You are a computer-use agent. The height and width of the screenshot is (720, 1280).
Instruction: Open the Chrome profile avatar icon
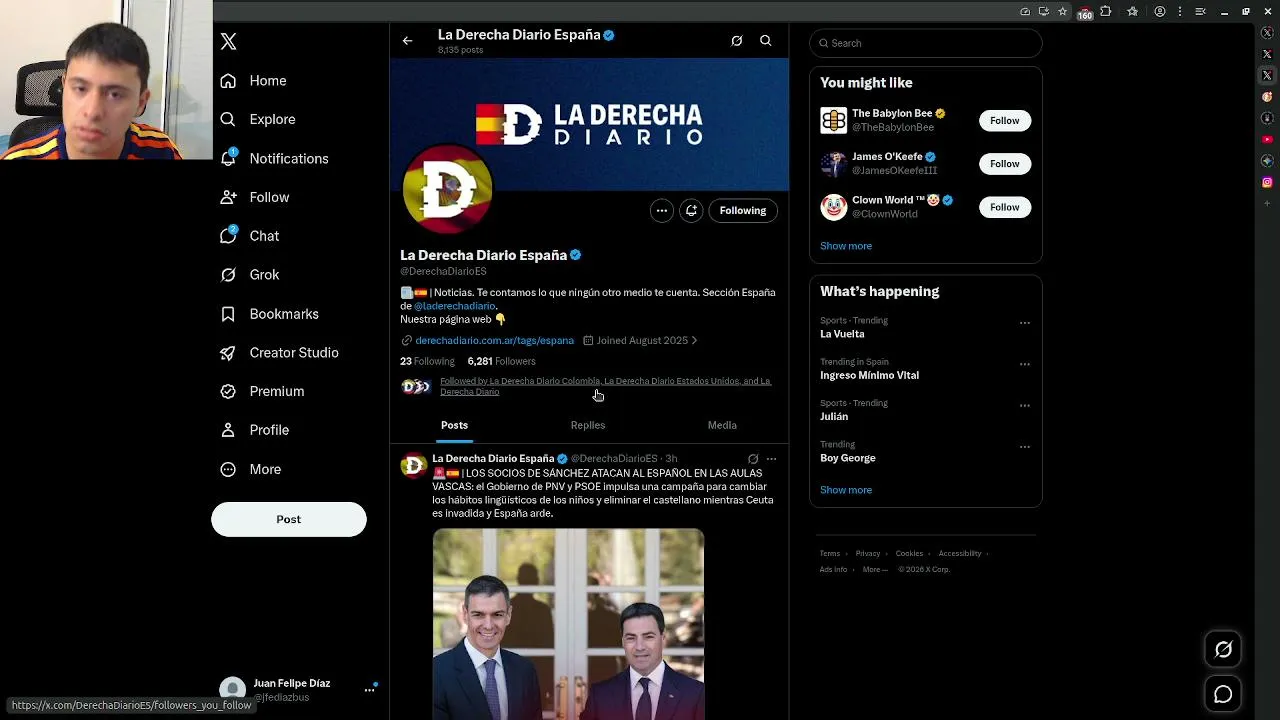point(1160,12)
